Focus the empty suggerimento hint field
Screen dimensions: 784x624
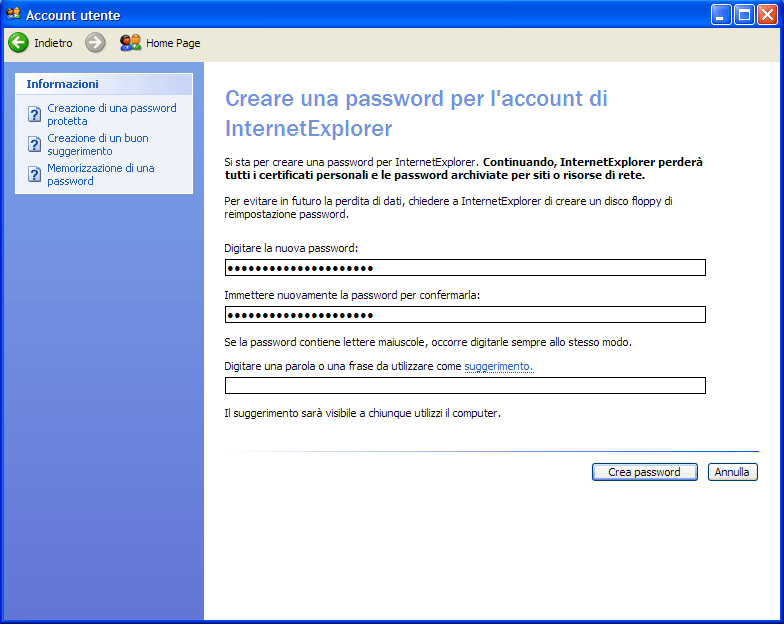point(465,386)
